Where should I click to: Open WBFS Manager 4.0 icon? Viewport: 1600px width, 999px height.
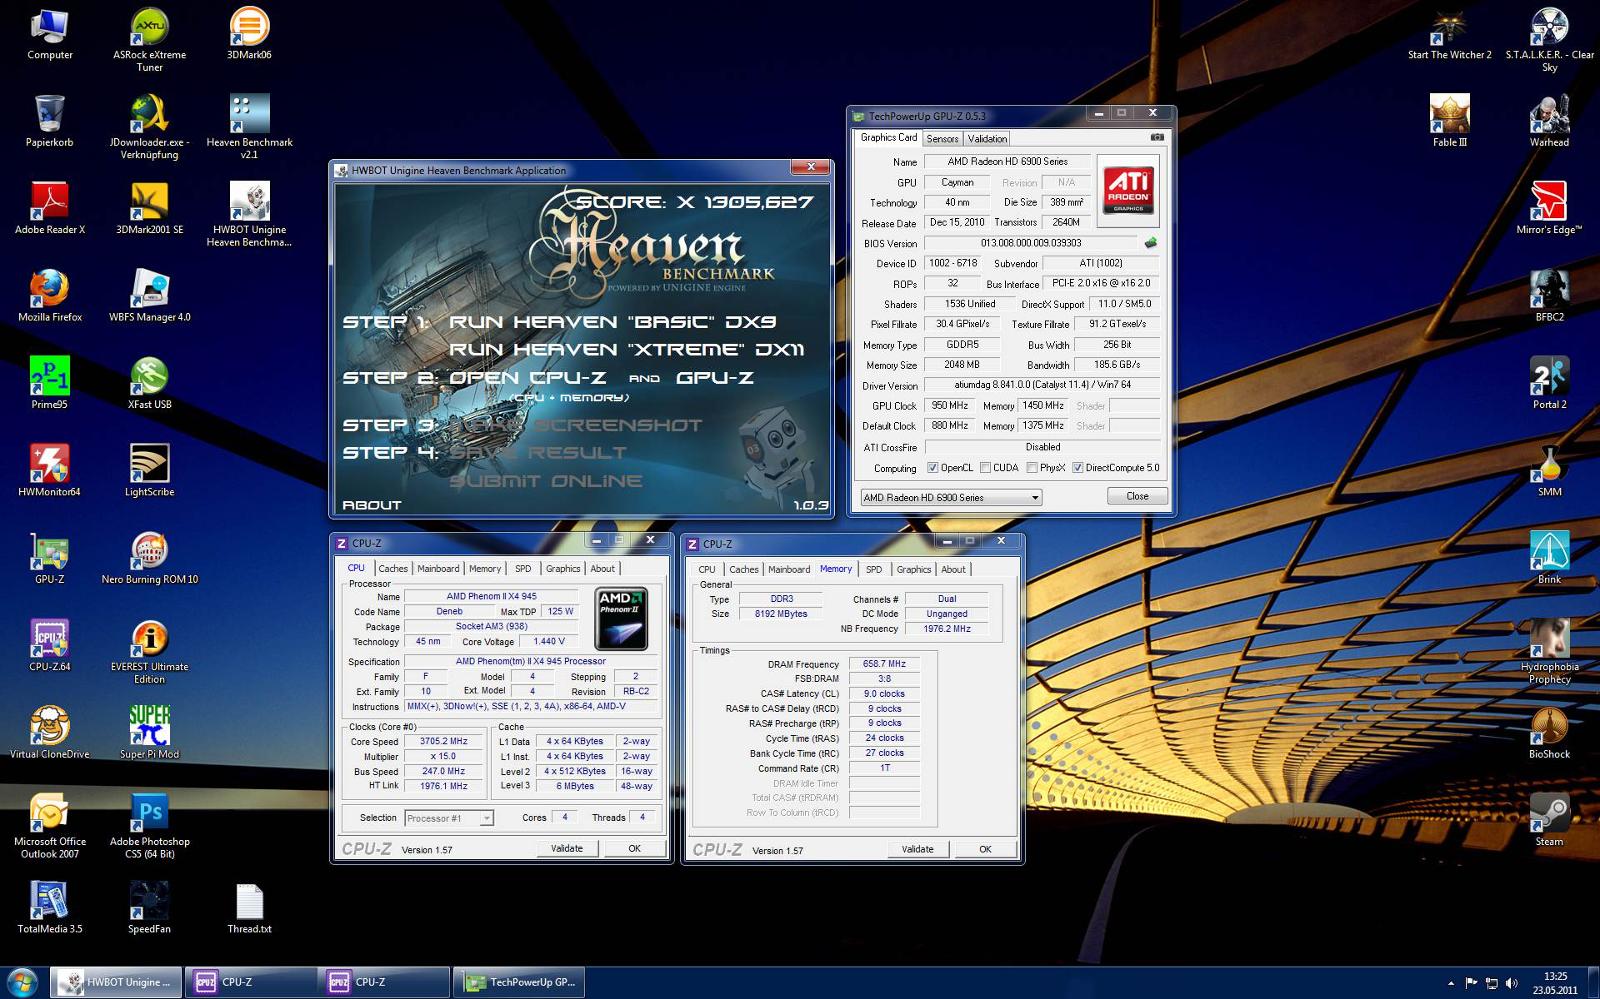[149, 295]
